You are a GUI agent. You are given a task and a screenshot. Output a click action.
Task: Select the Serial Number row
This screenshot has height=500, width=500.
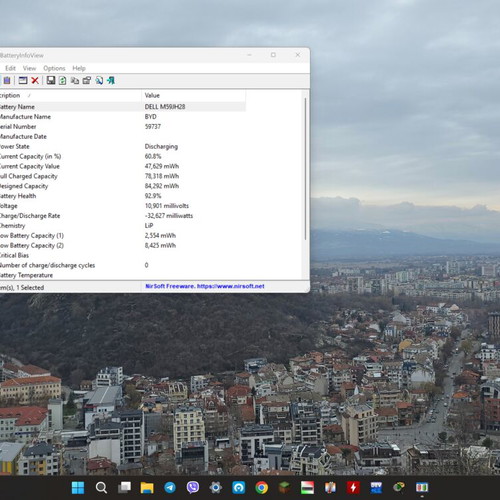point(123,127)
